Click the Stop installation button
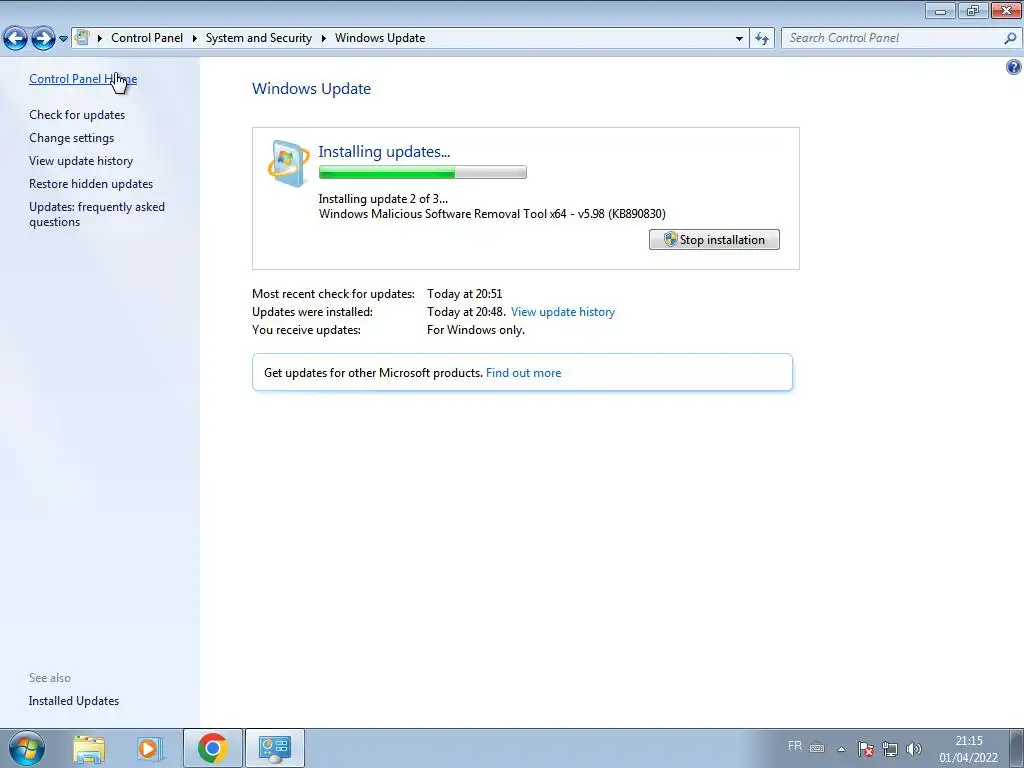 pos(714,240)
